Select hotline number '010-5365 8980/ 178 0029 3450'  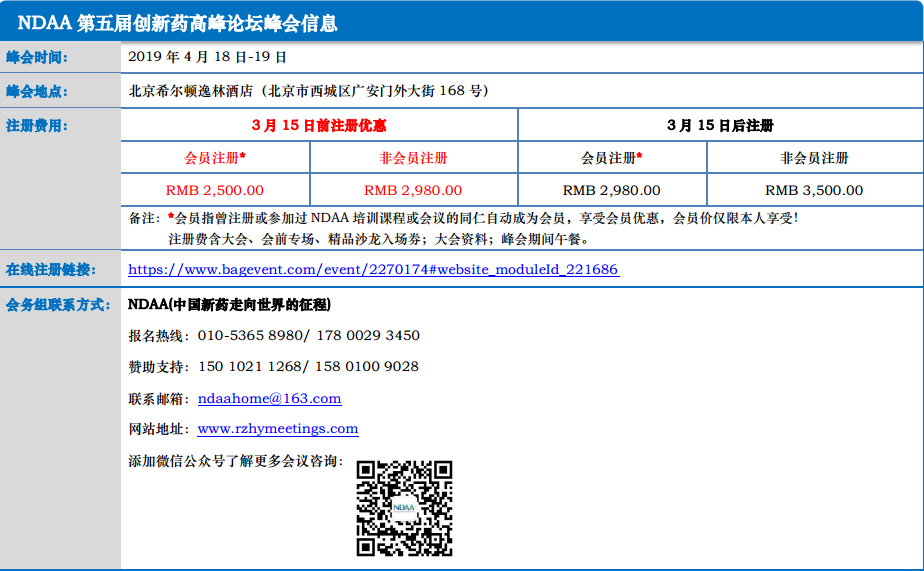(x=309, y=335)
